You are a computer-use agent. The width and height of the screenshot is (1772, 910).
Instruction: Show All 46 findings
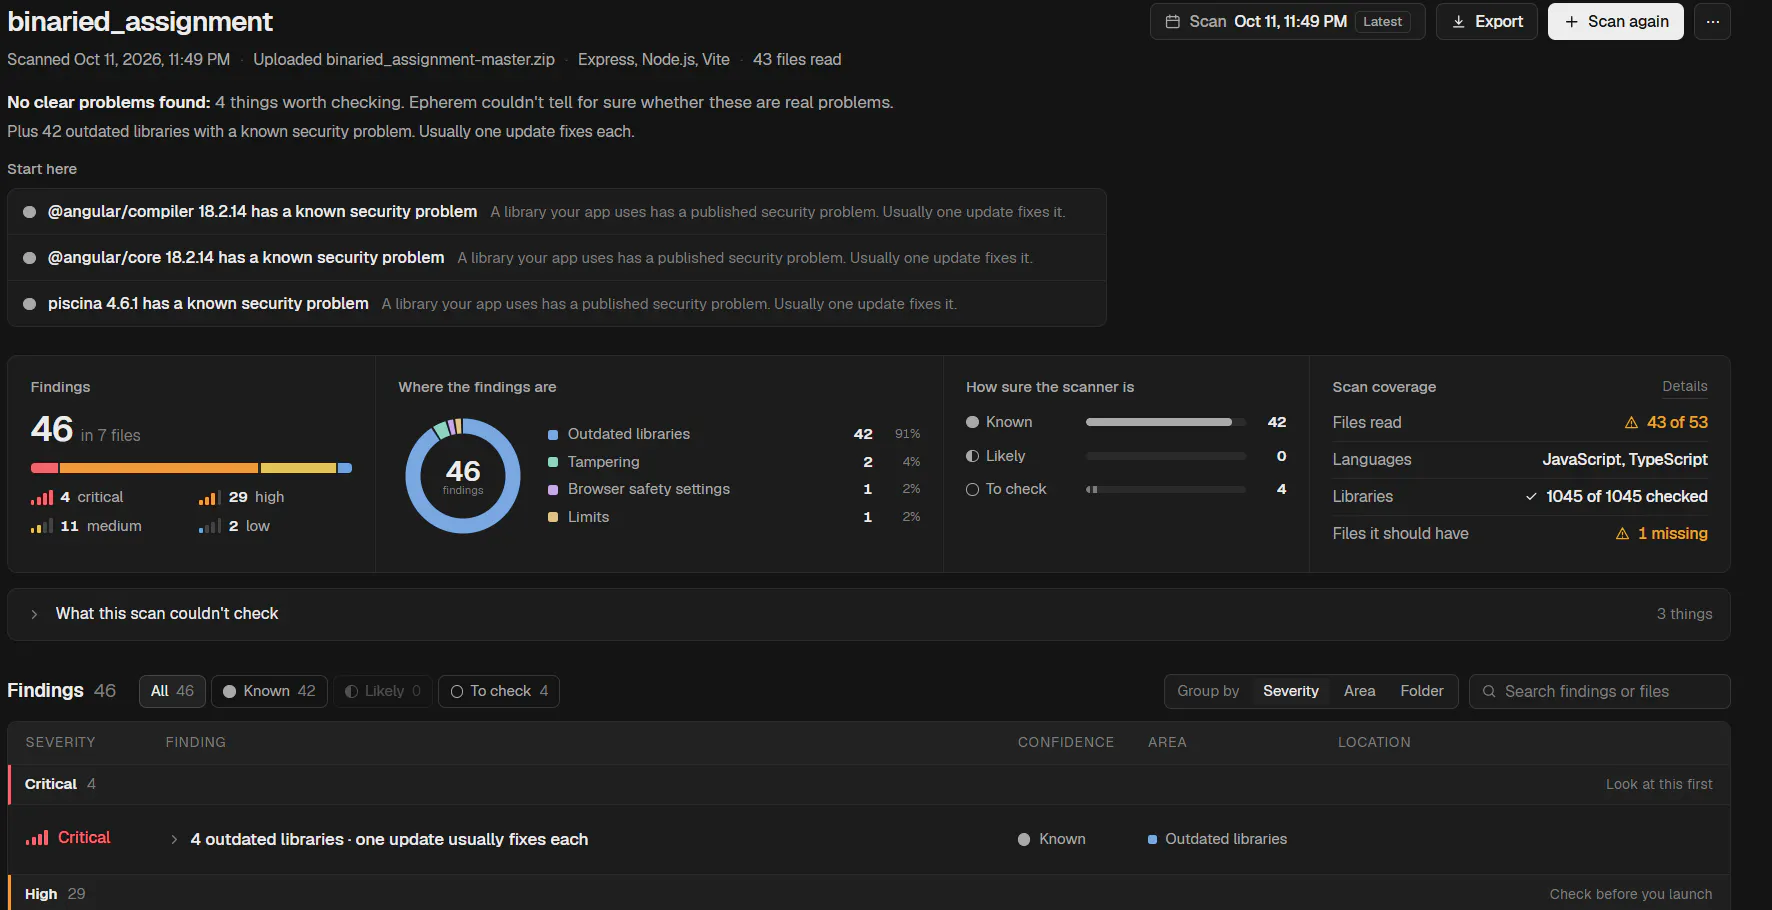(172, 691)
